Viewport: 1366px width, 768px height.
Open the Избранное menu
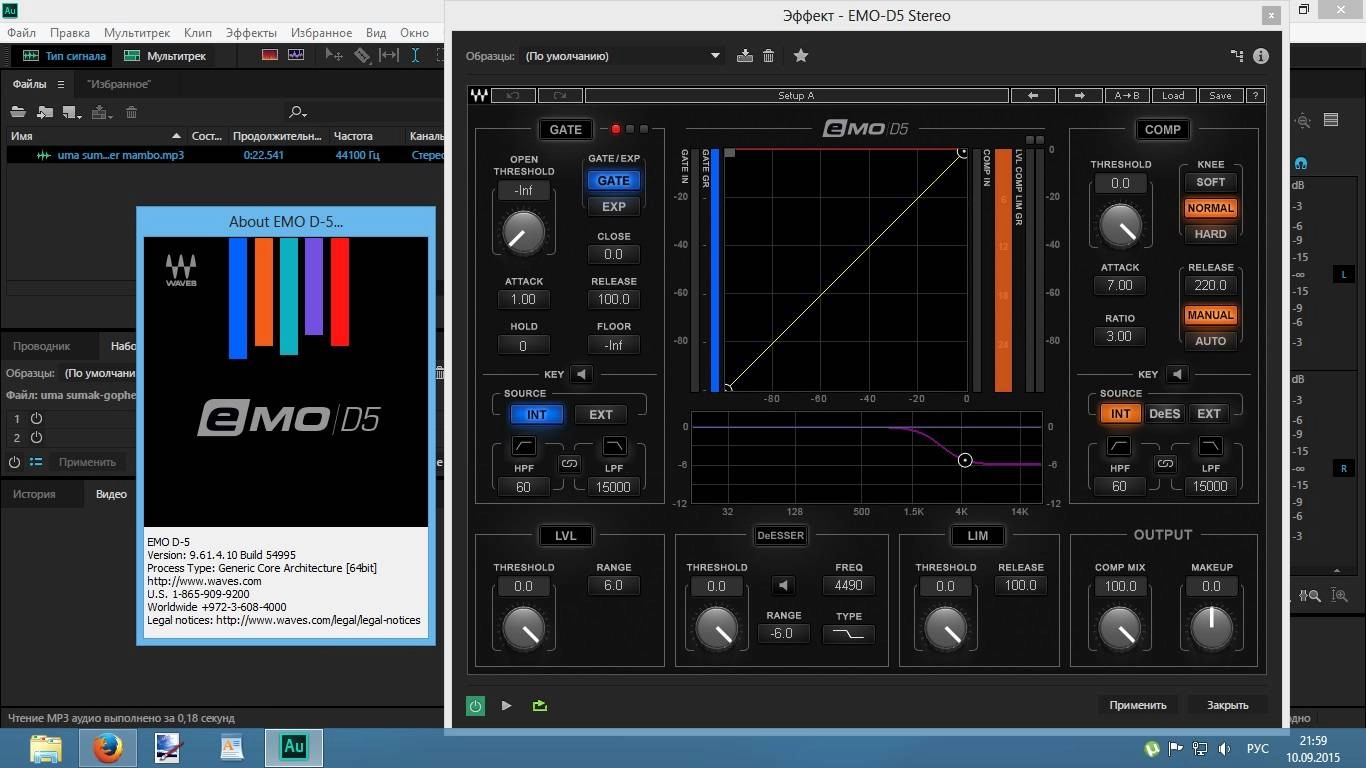(x=321, y=33)
